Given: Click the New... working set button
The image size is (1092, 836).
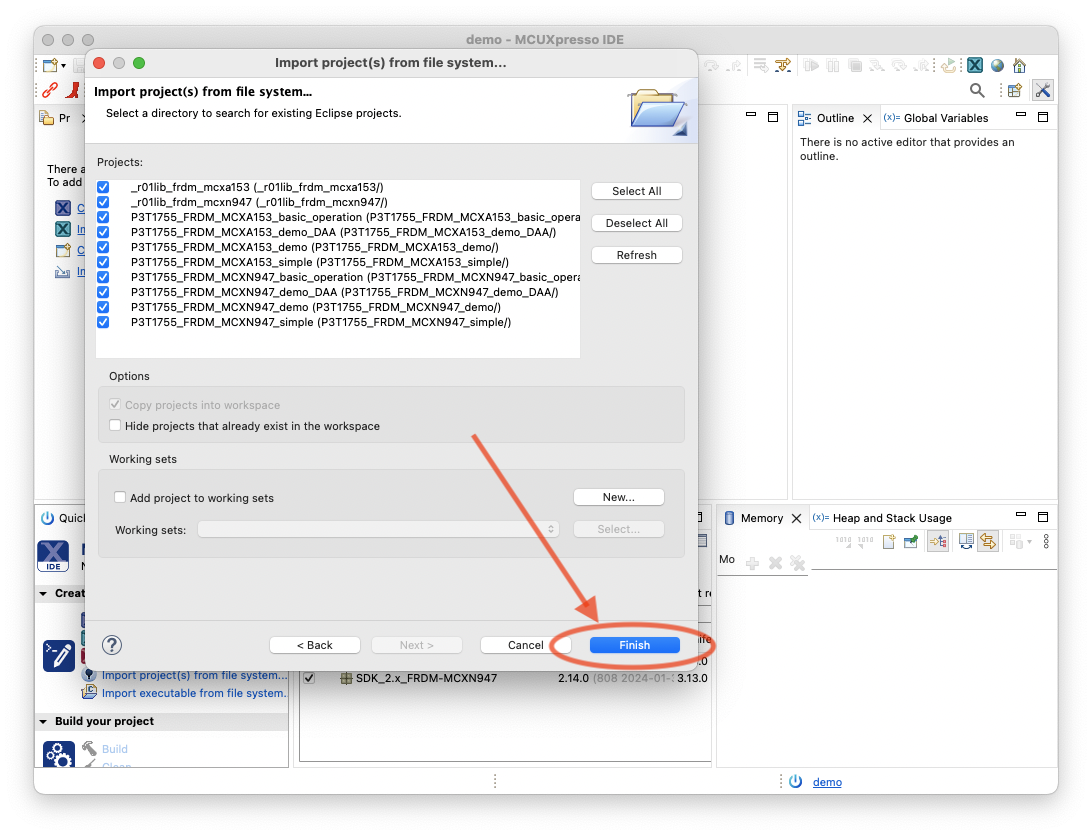Looking at the screenshot, I should coord(618,497).
